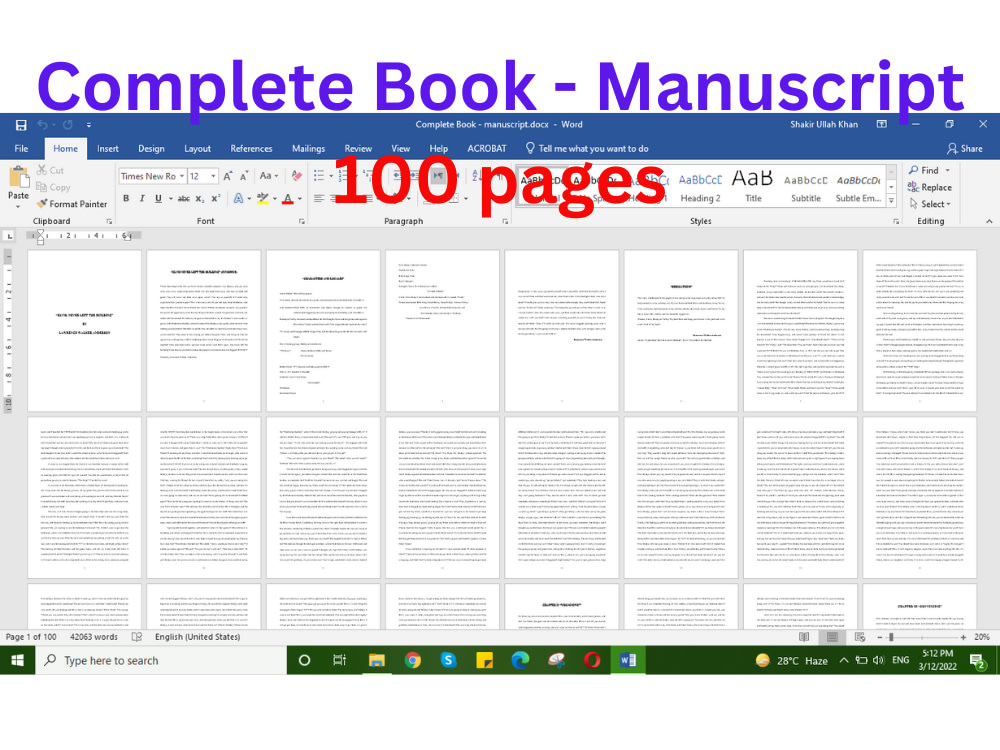The image size is (1000, 750).
Task: Open the Select dropdown in Editing
Action: point(930,204)
